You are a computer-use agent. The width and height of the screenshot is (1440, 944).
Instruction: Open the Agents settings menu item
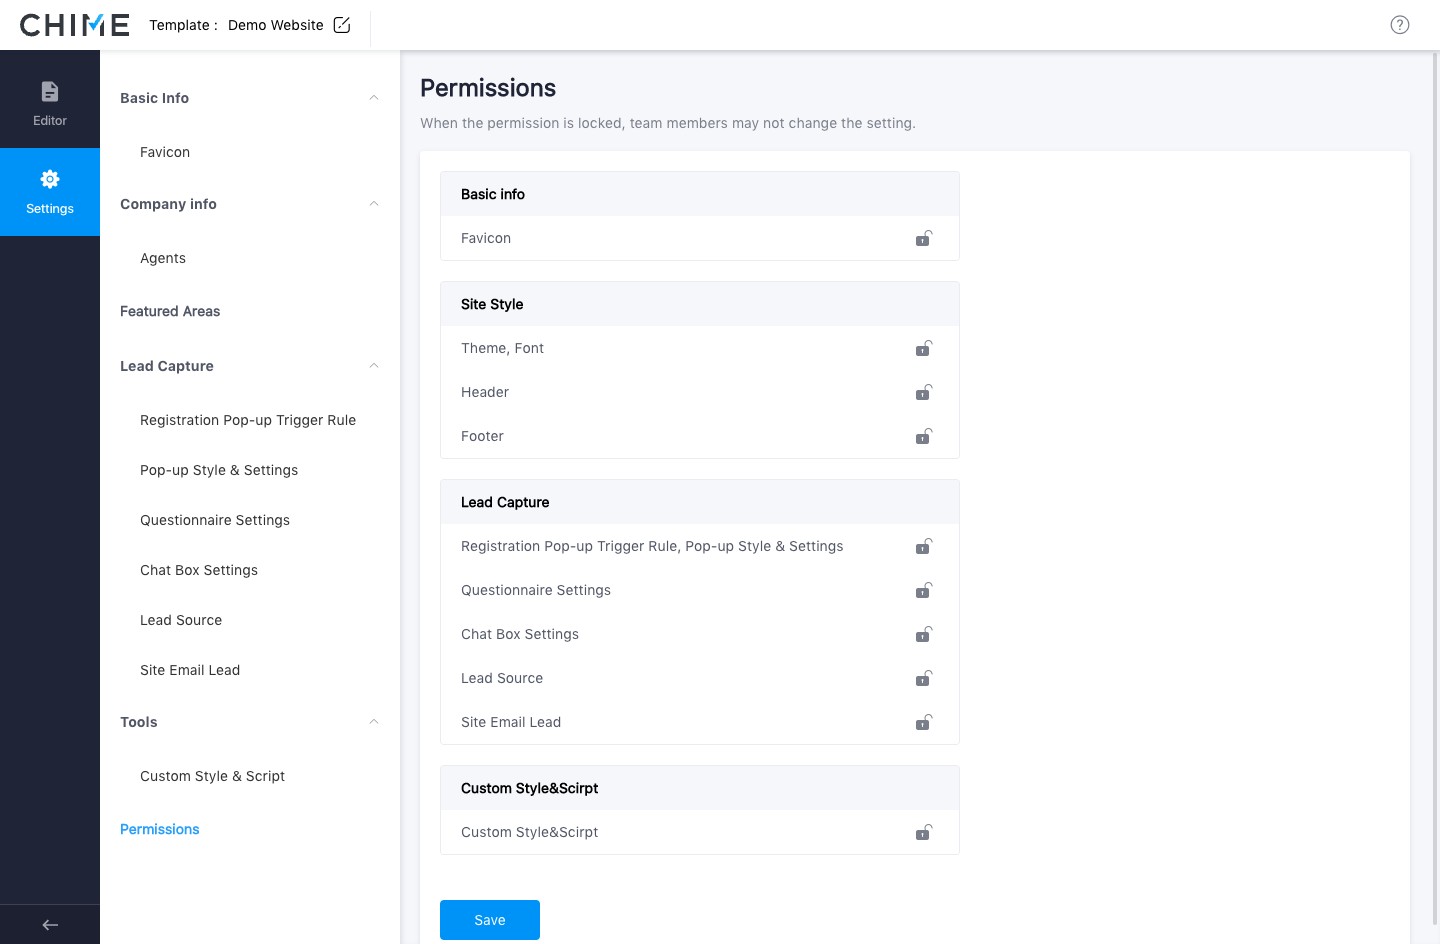point(163,258)
